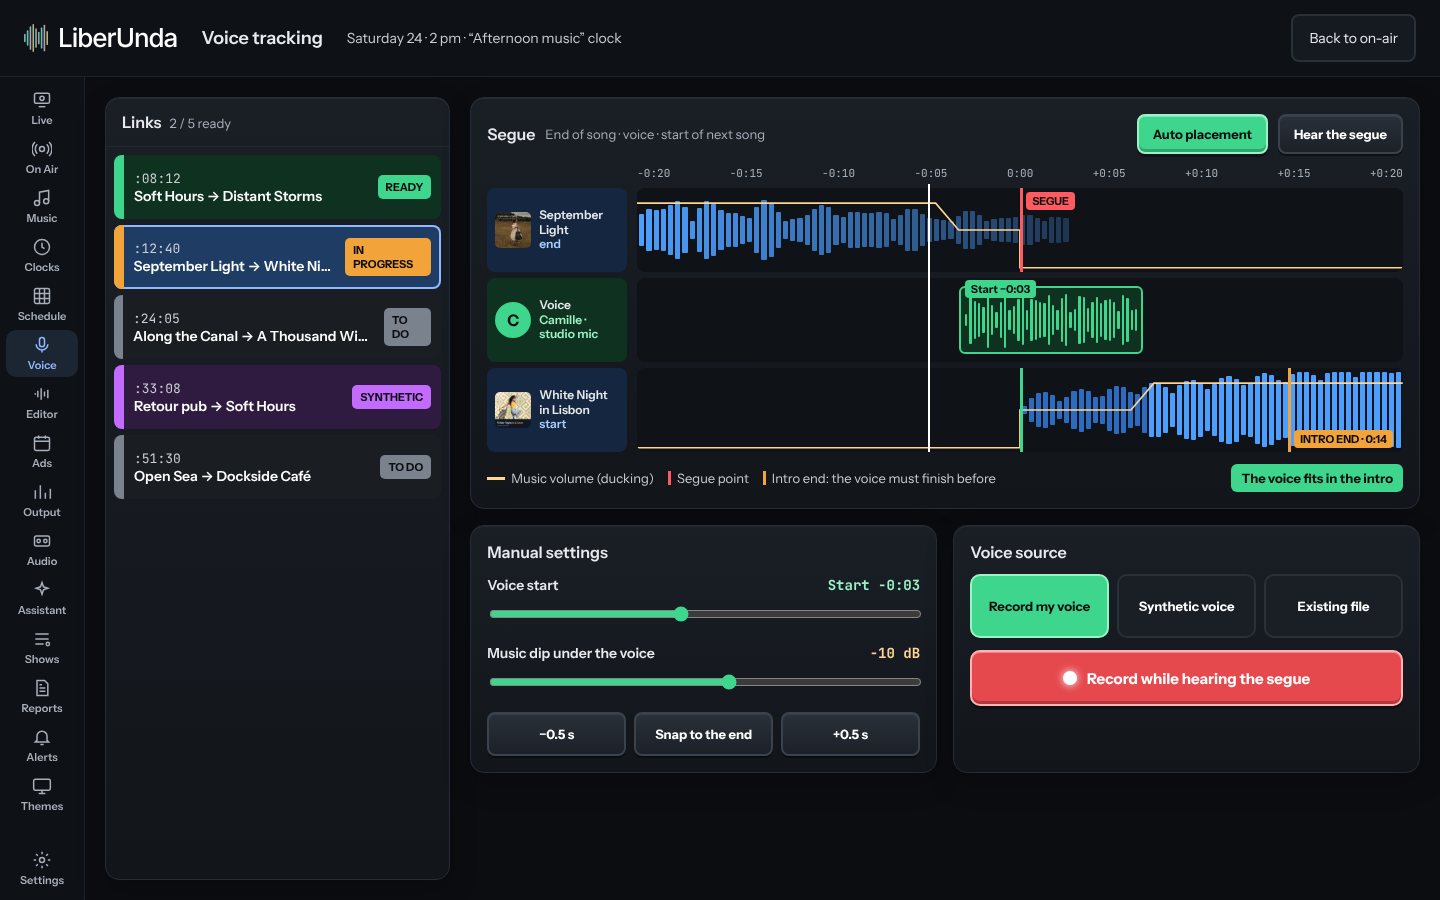Click the LiberUnda logo
Screen dimensions: 1440x900
pyautogui.click(x=100, y=38)
